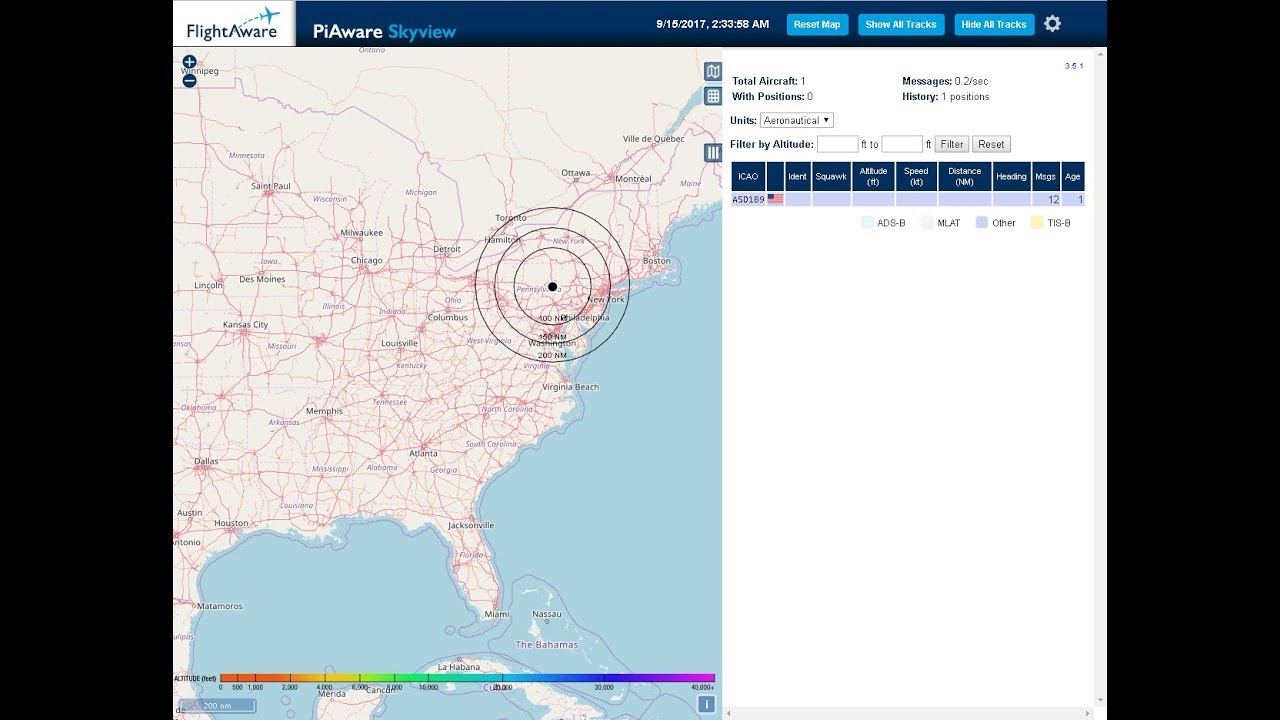Zoom out the map with minus button

click(x=189, y=81)
